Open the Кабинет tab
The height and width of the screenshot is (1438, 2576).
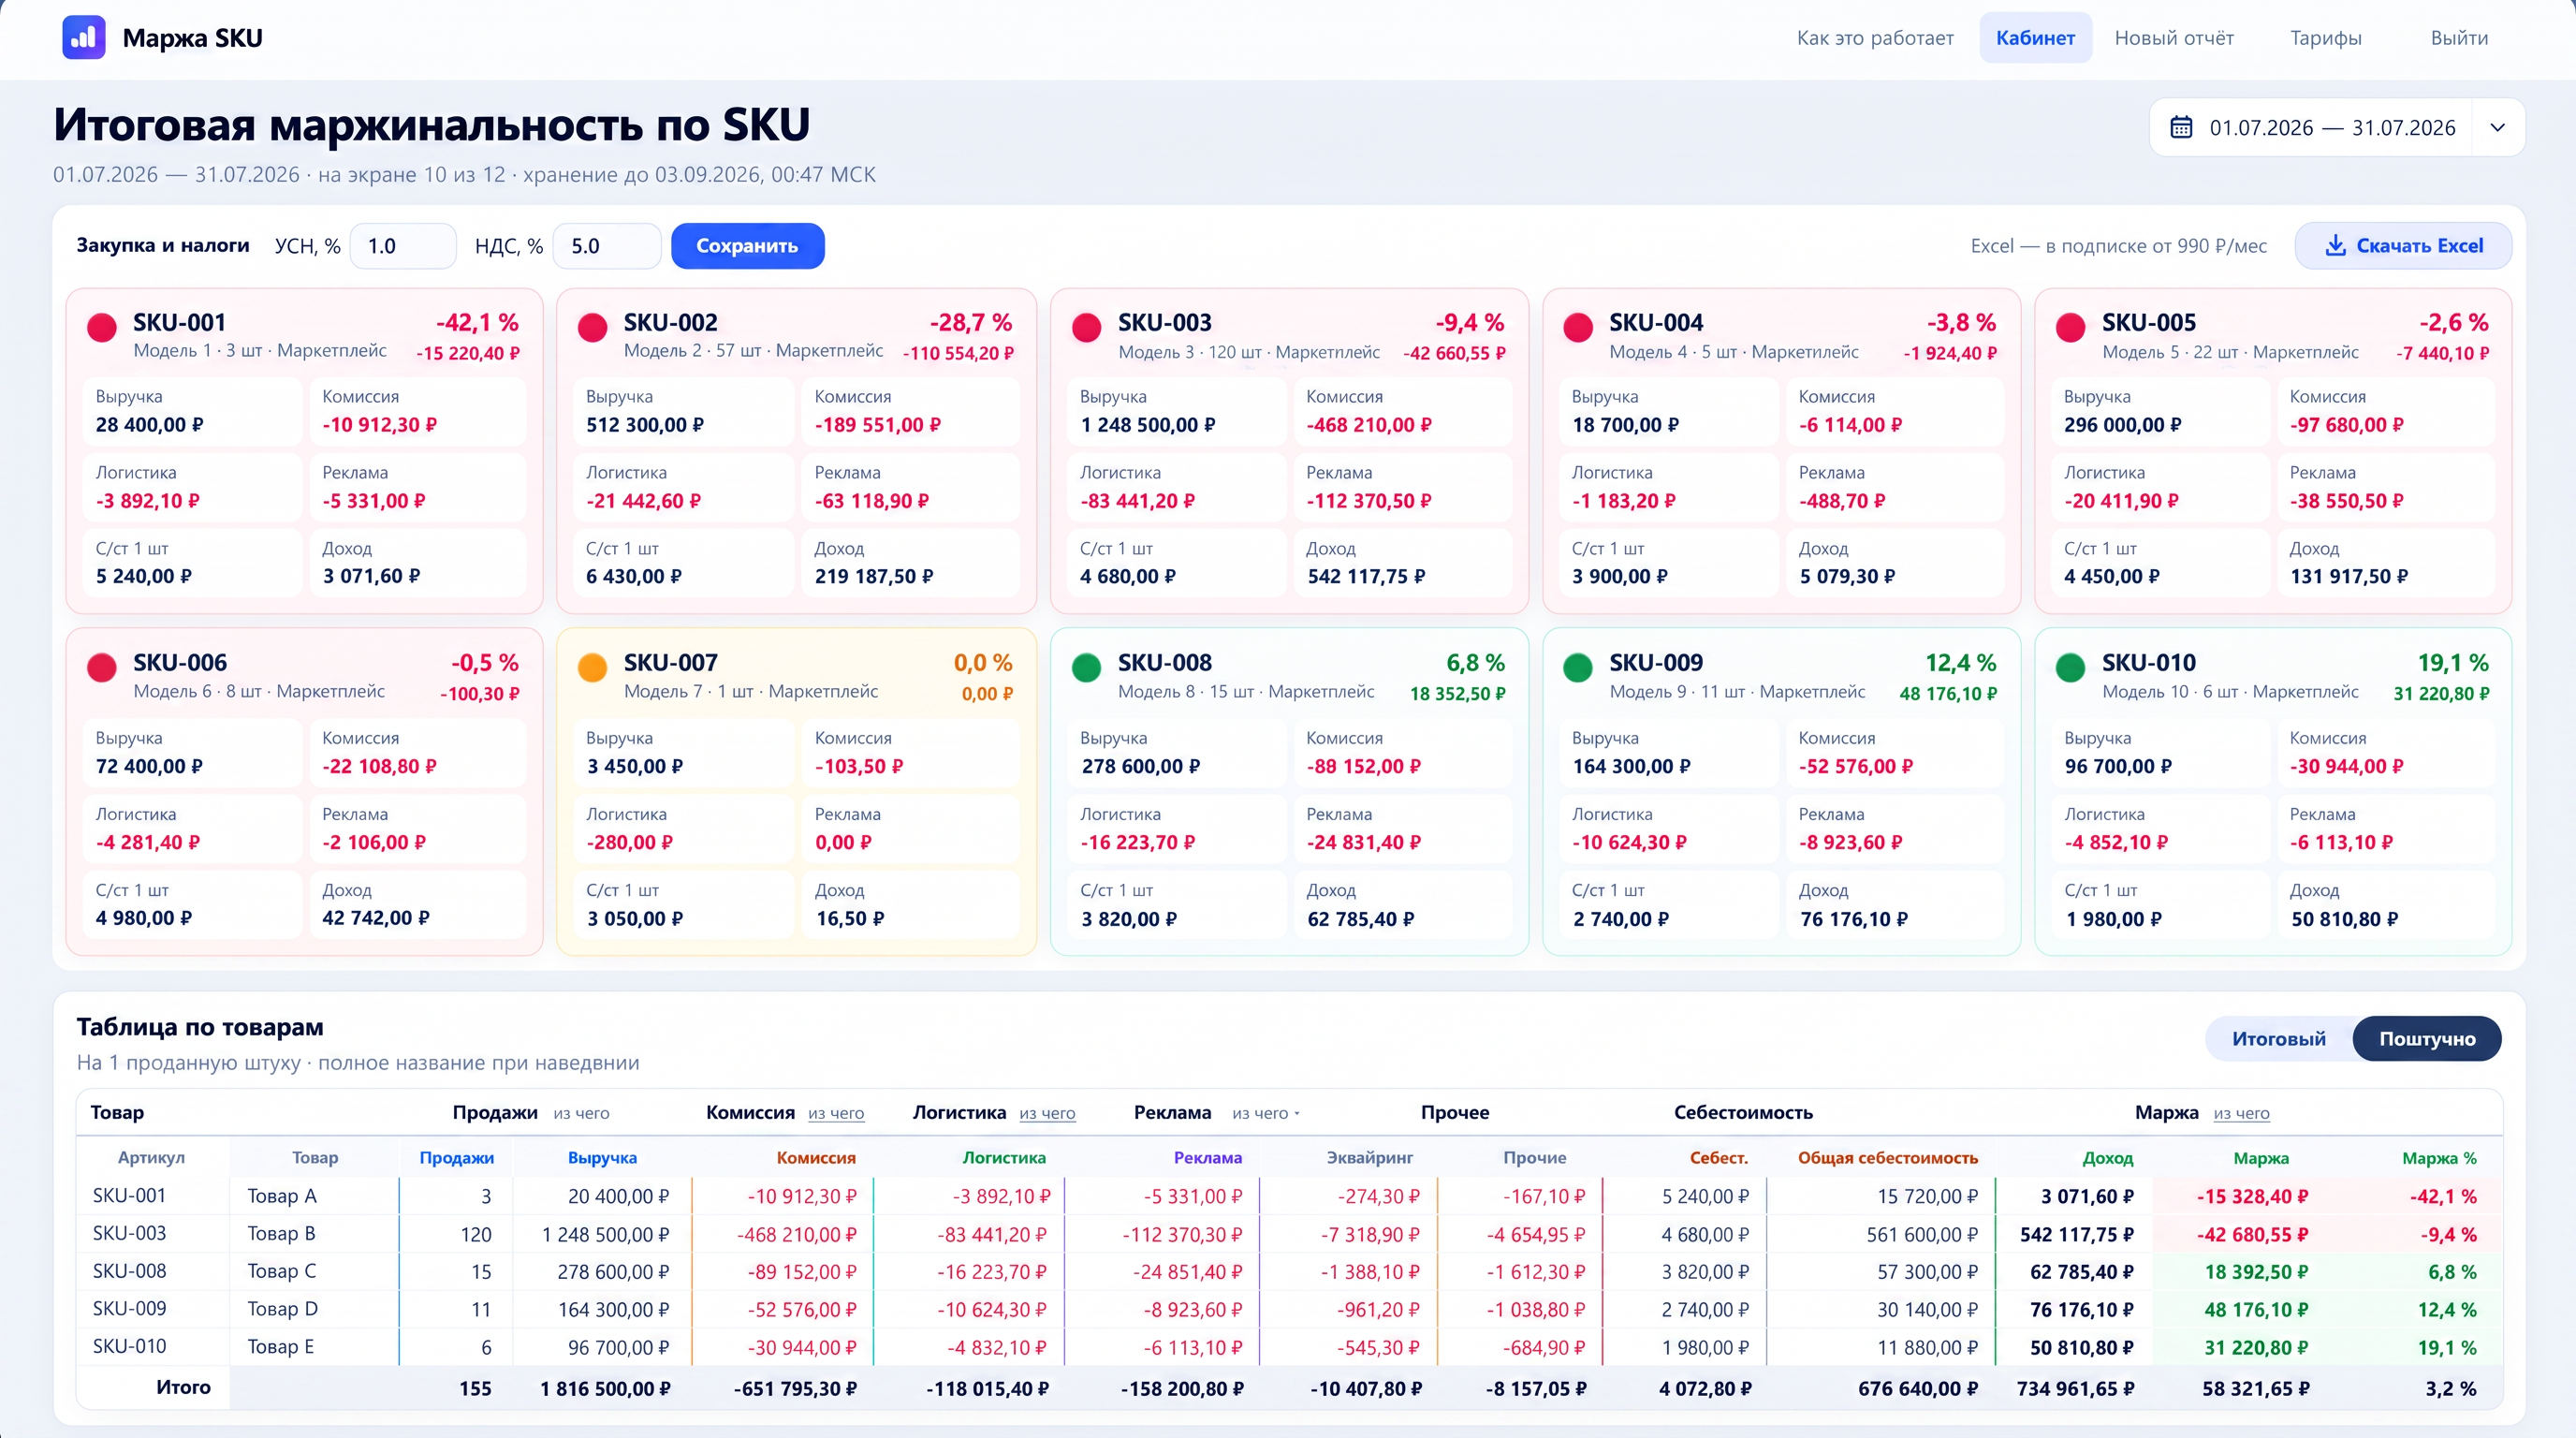click(x=2035, y=38)
